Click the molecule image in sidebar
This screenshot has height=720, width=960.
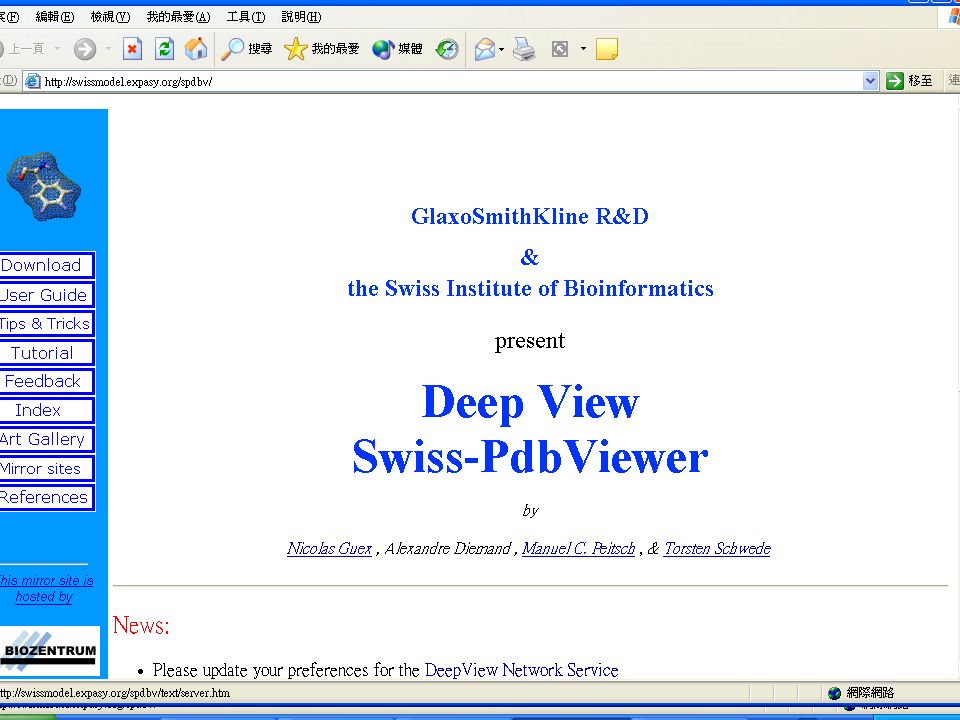pos(44,186)
